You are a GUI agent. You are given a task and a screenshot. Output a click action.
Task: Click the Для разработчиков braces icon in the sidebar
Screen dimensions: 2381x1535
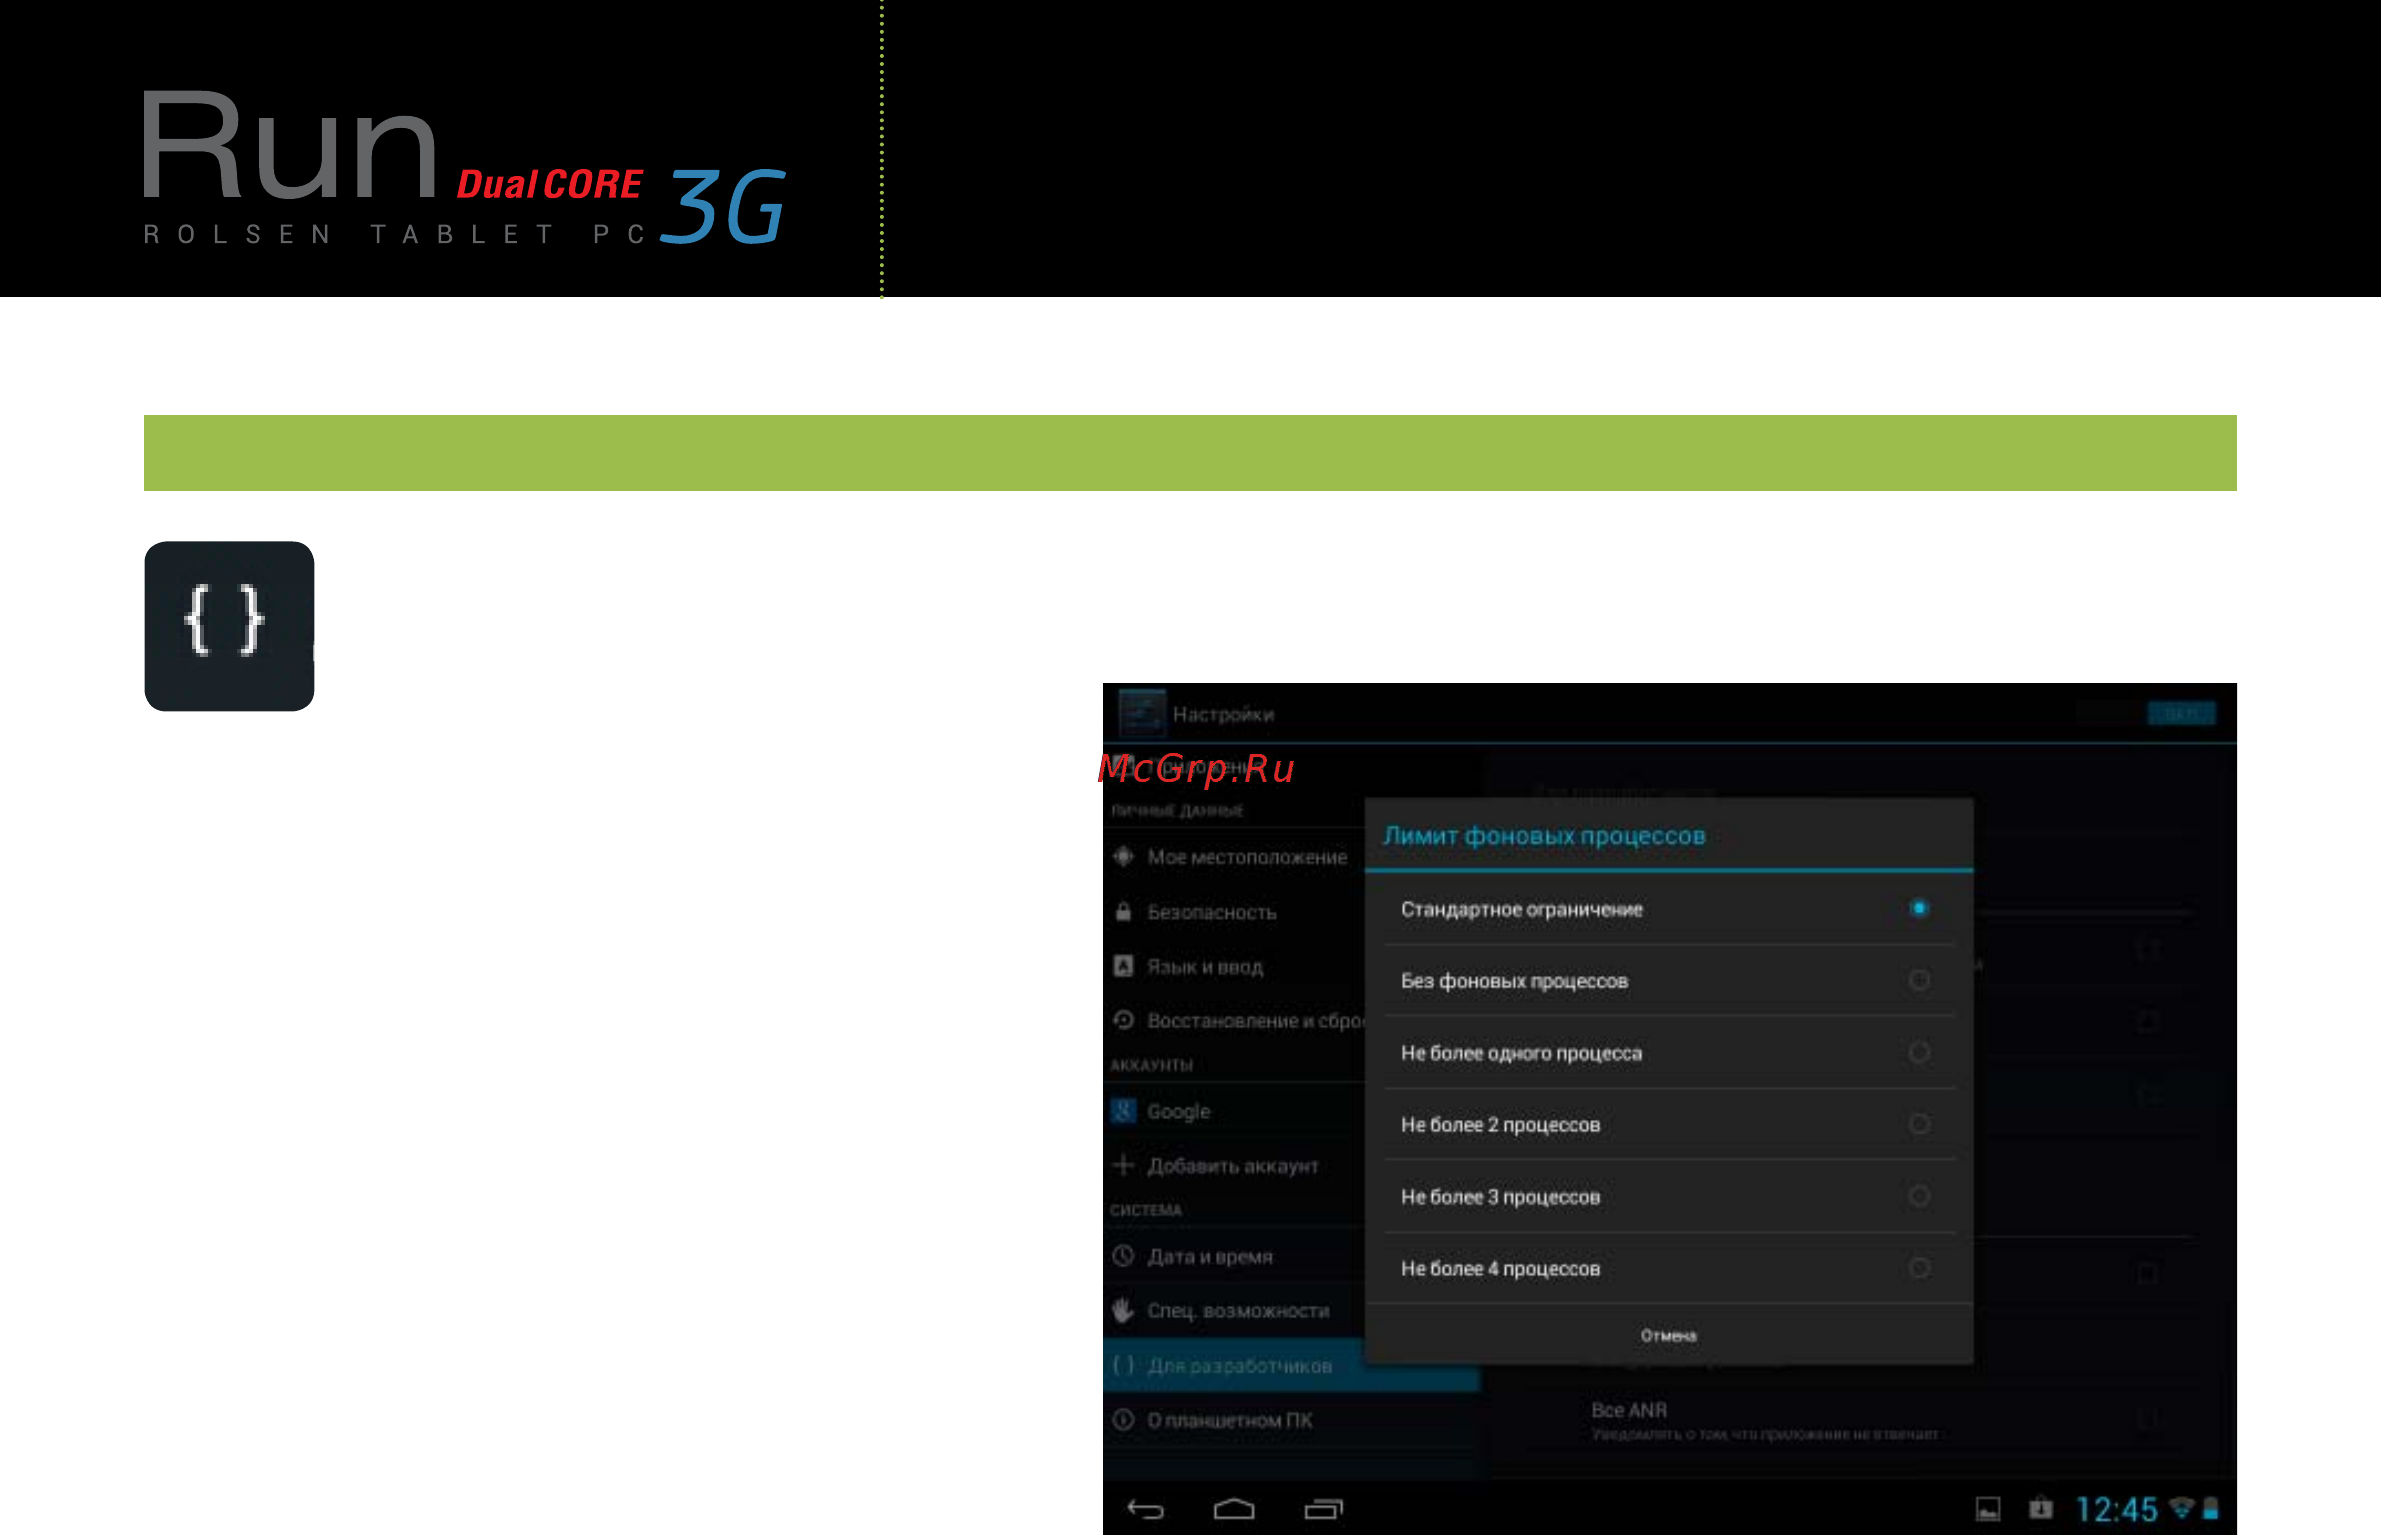[x=1124, y=1365]
